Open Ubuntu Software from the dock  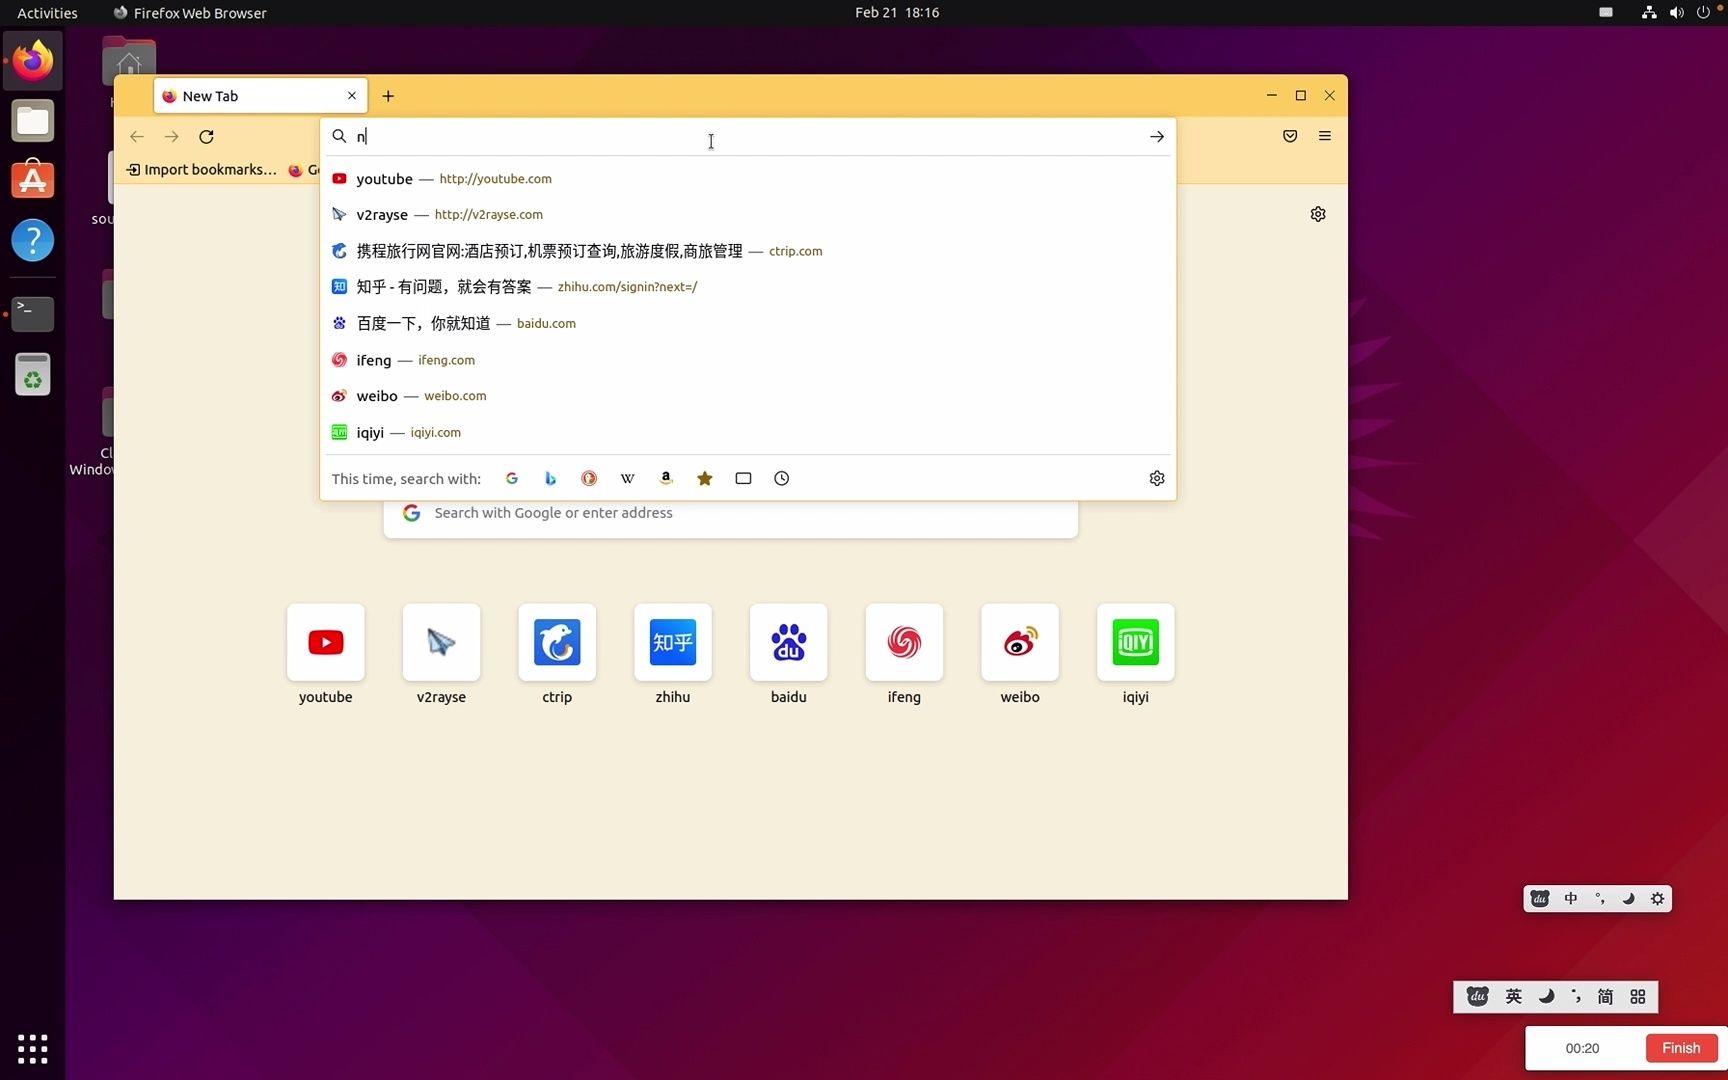point(33,181)
